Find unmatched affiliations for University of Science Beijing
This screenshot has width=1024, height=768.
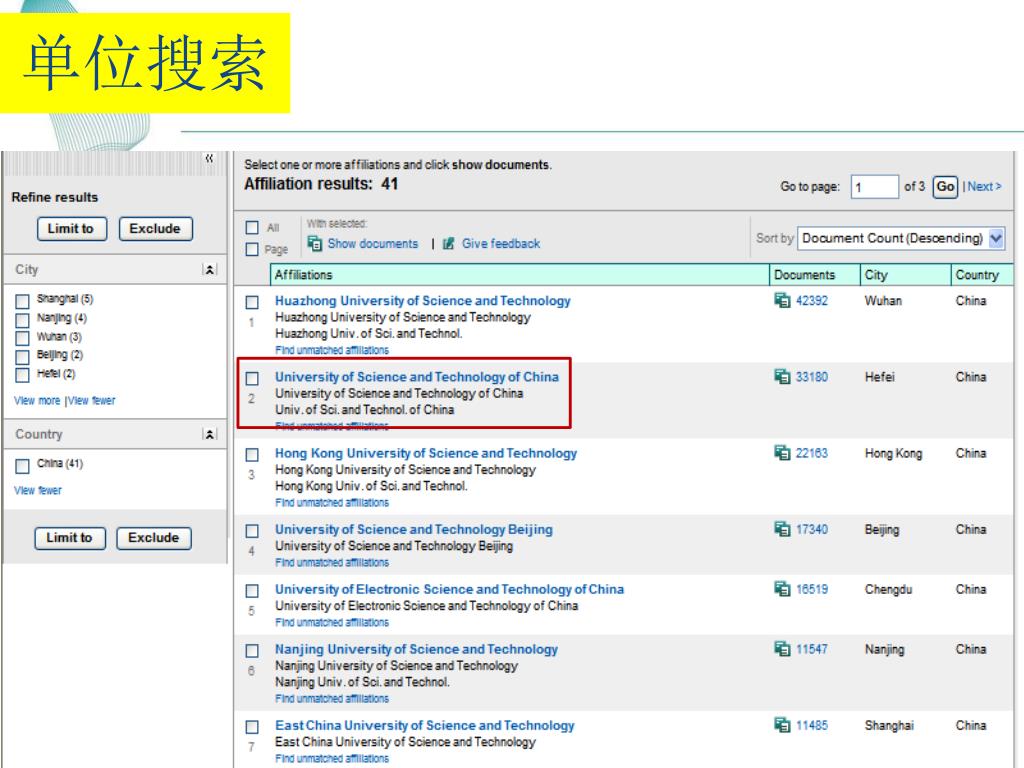click(332, 562)
